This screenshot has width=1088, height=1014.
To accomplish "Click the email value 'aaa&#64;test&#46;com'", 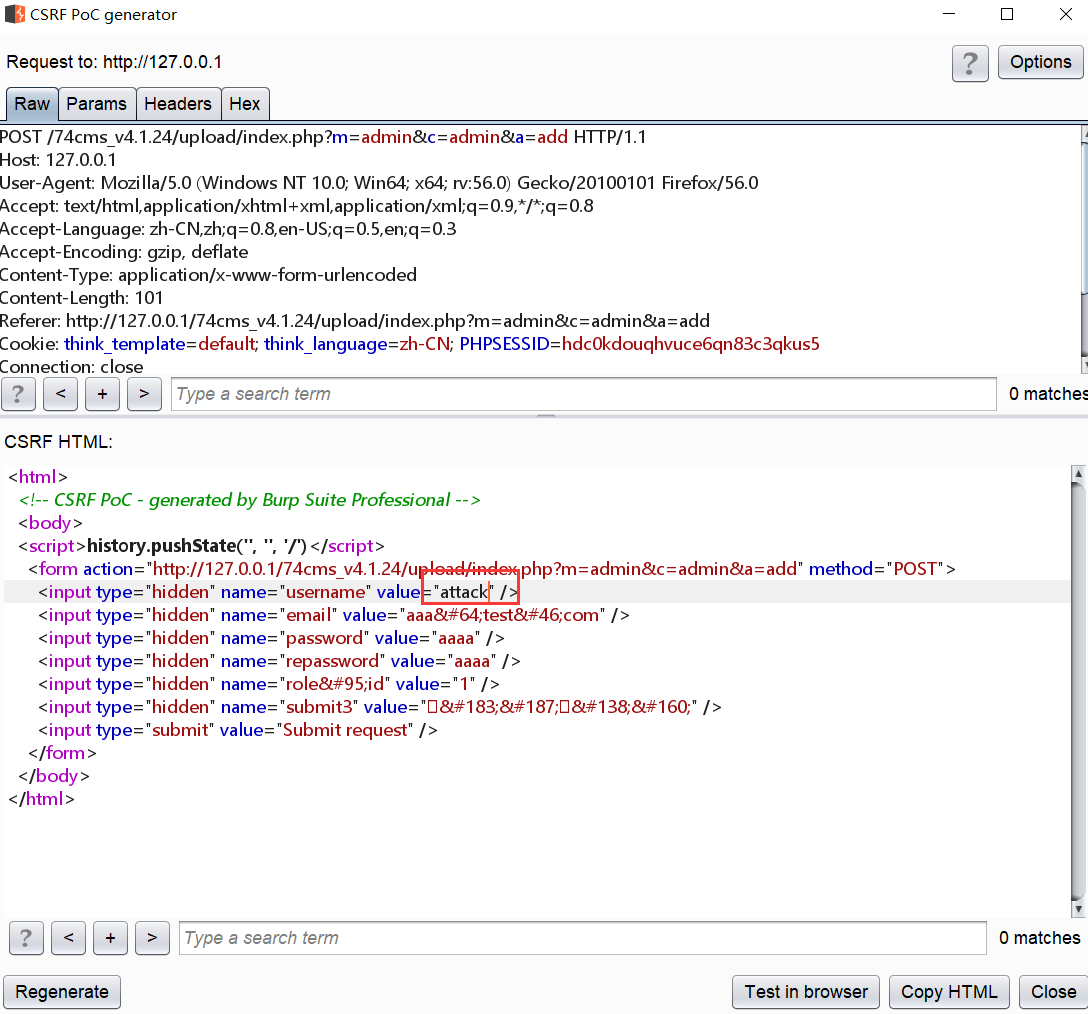I will 502,615.
